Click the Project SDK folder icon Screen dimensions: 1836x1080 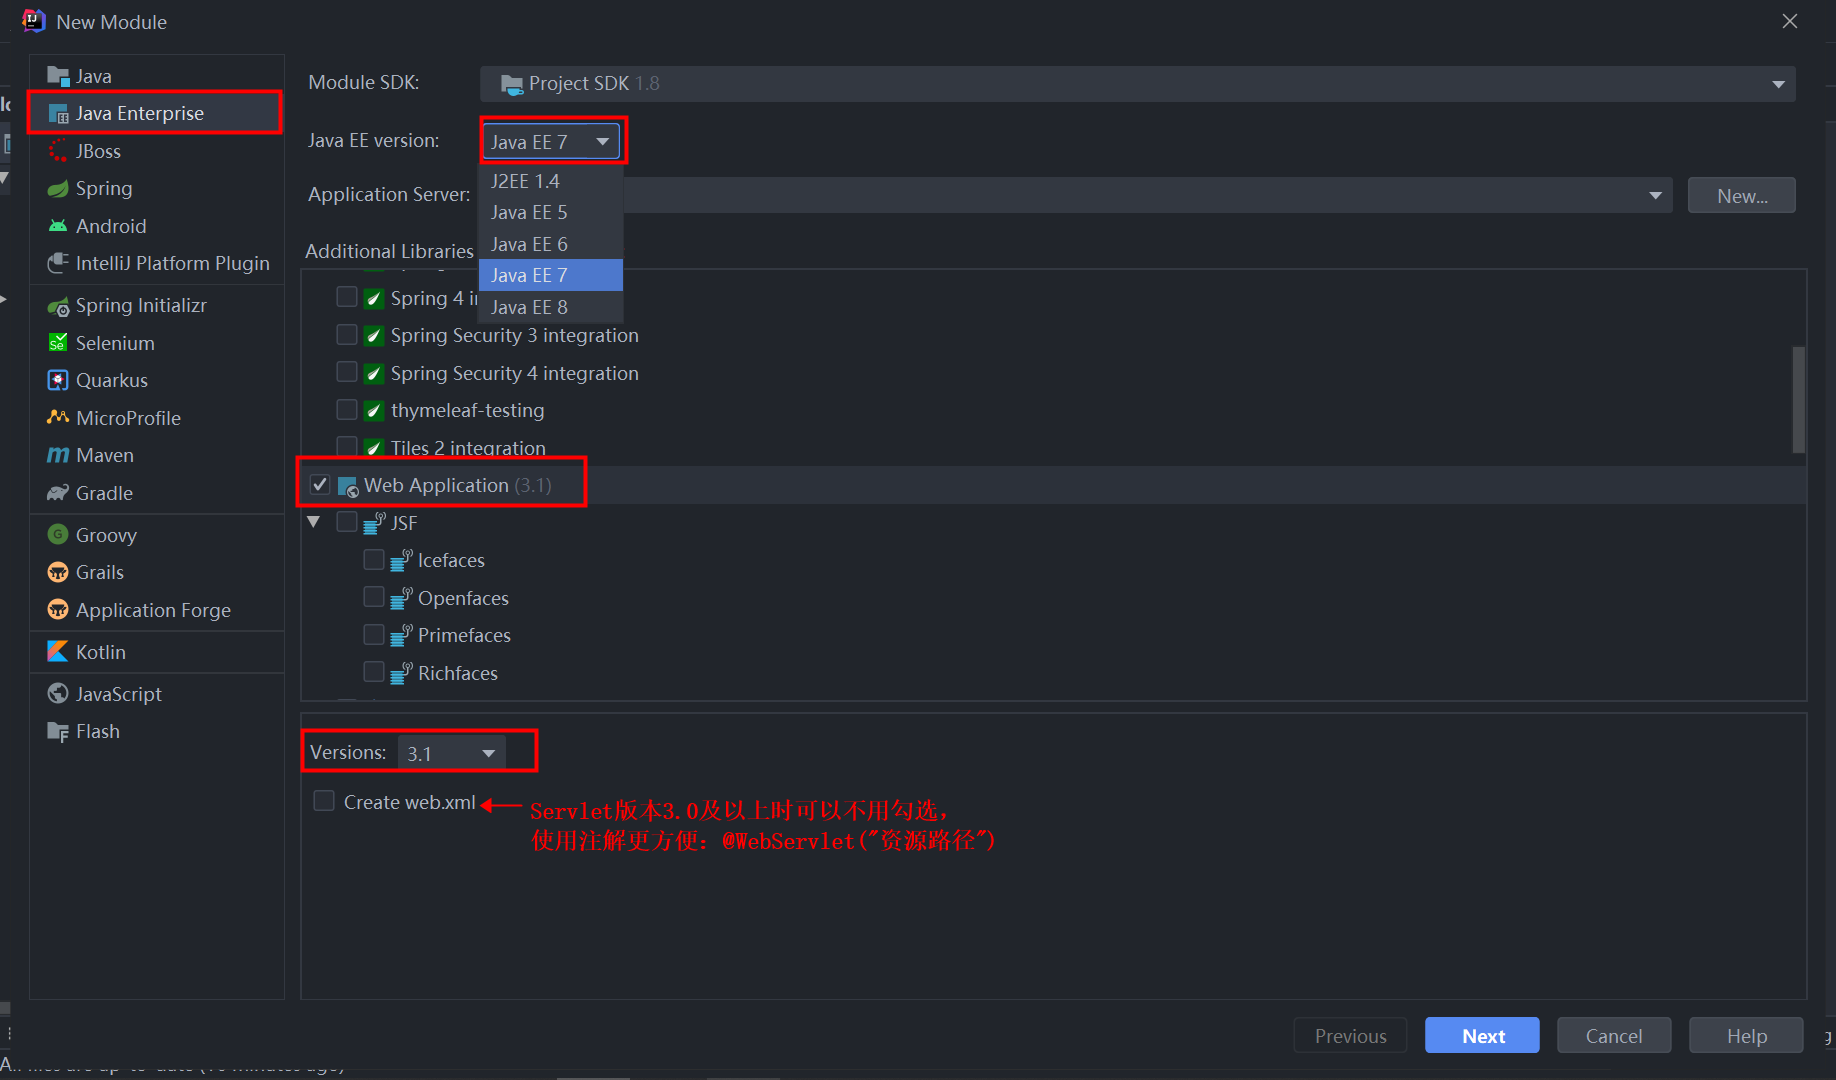[512, 84]
